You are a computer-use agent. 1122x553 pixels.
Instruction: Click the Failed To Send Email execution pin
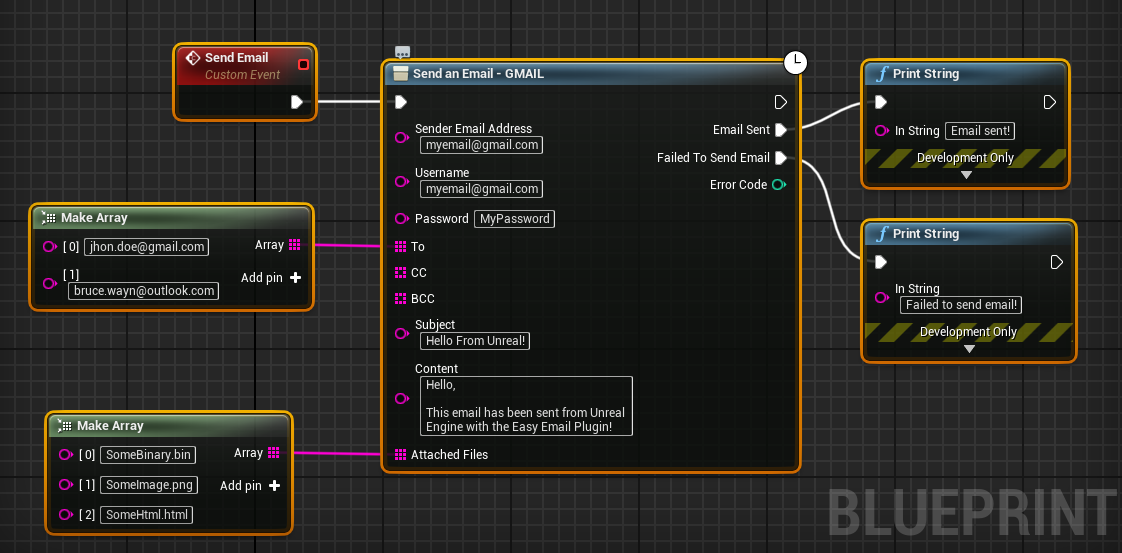(781, 157)
